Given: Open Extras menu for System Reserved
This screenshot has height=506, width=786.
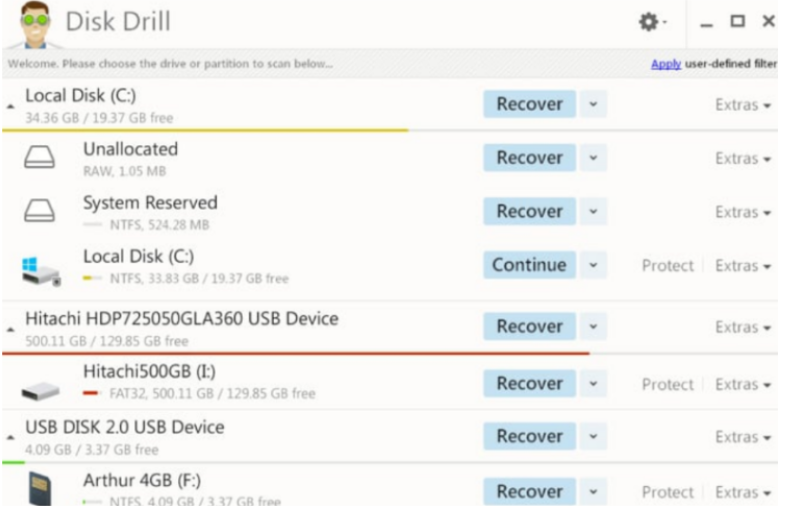Looking at the screenshot, I should [x=743, y=212].
